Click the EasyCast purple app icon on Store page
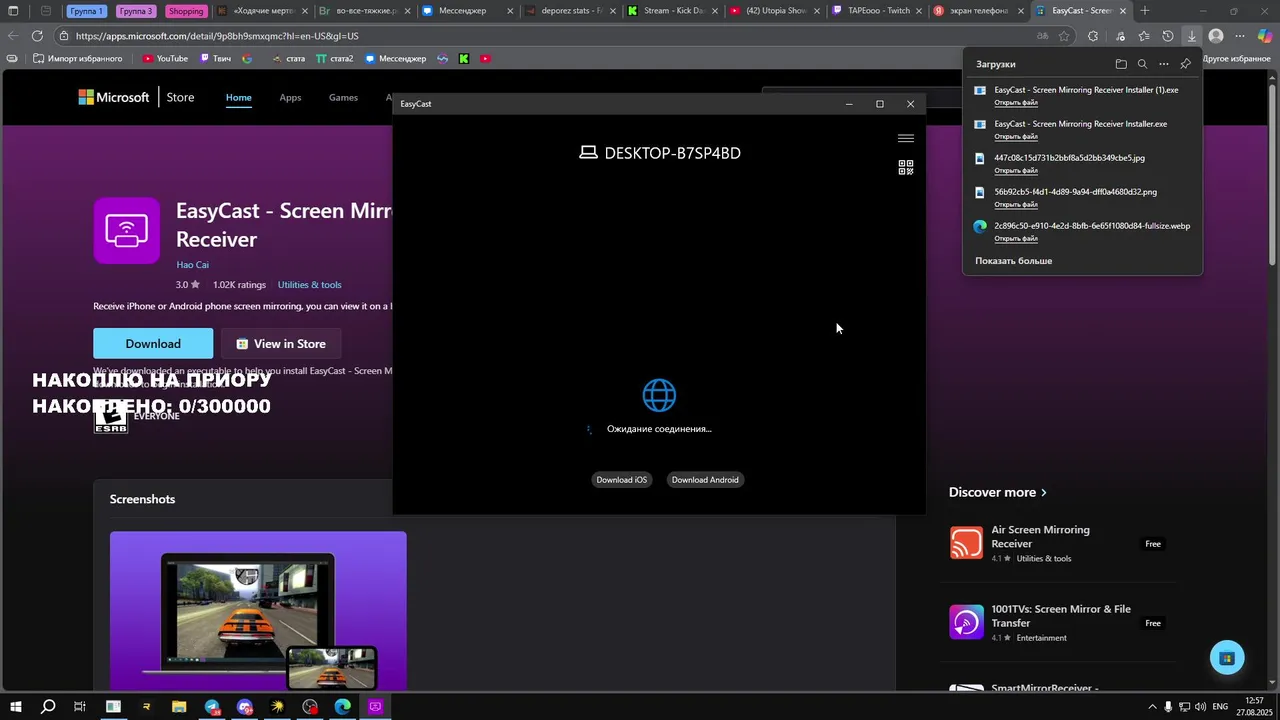Screen dimensions: 1280x720 pyautogui.click(x=127, y=231)
